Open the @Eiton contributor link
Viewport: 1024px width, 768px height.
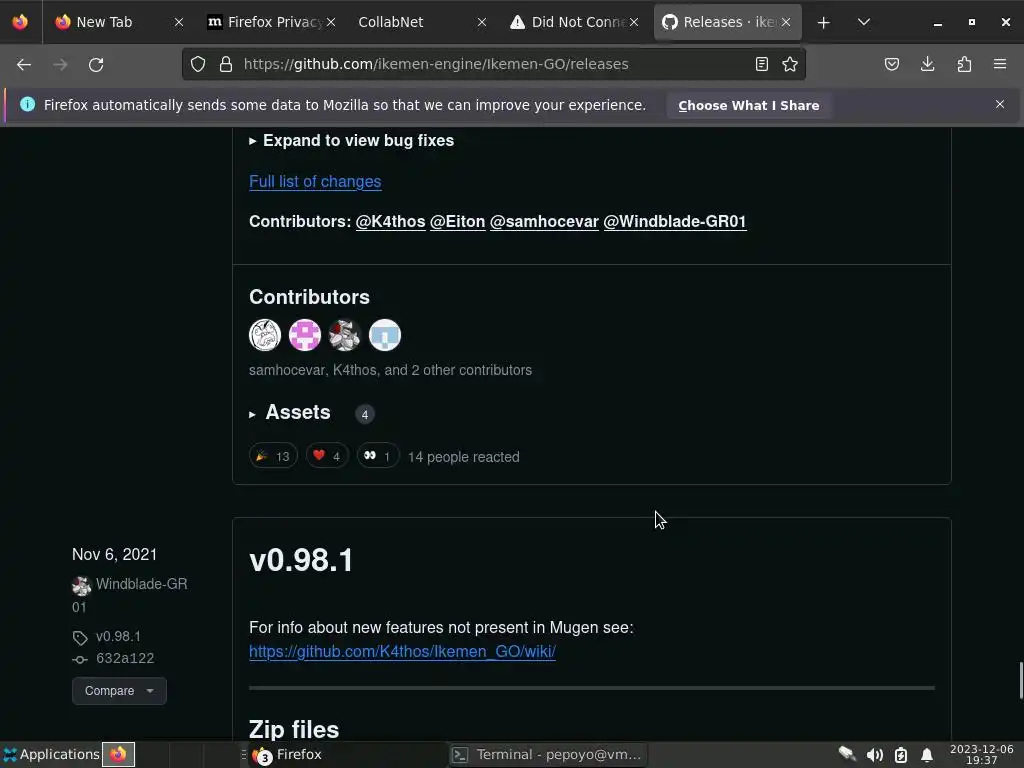(x=457, y=221)
